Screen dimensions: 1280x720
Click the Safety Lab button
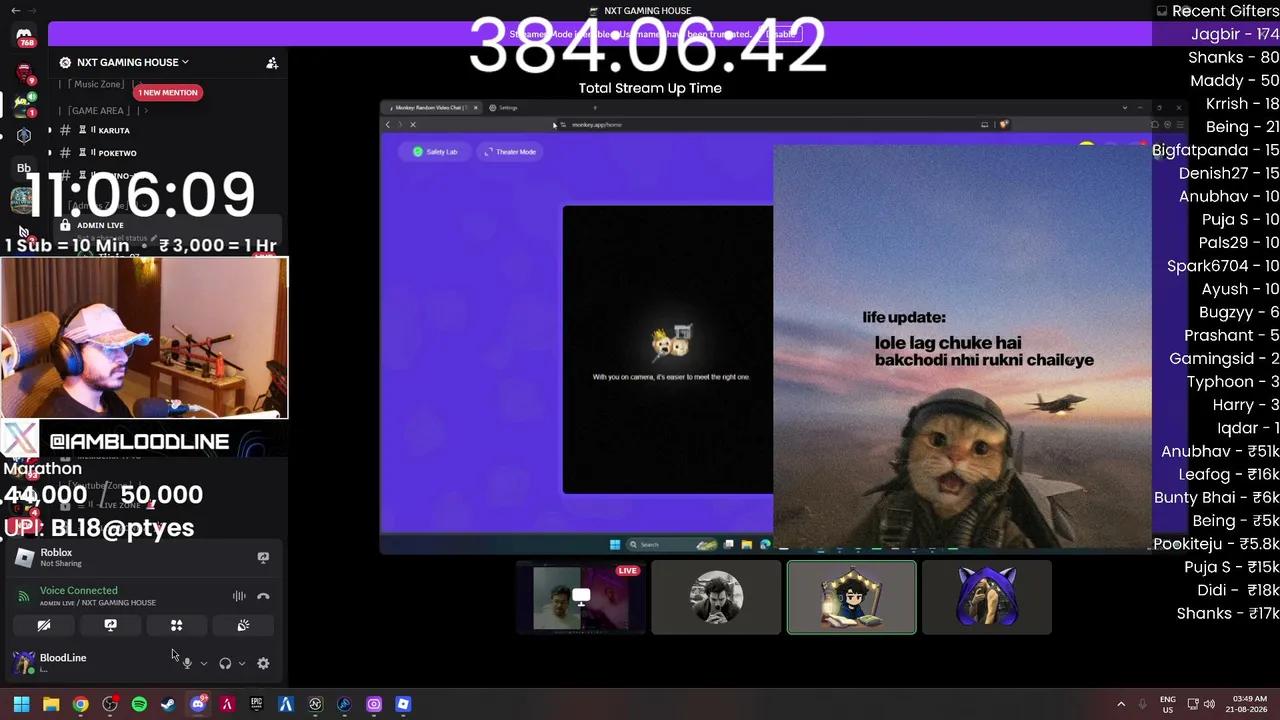pos(436,152)
